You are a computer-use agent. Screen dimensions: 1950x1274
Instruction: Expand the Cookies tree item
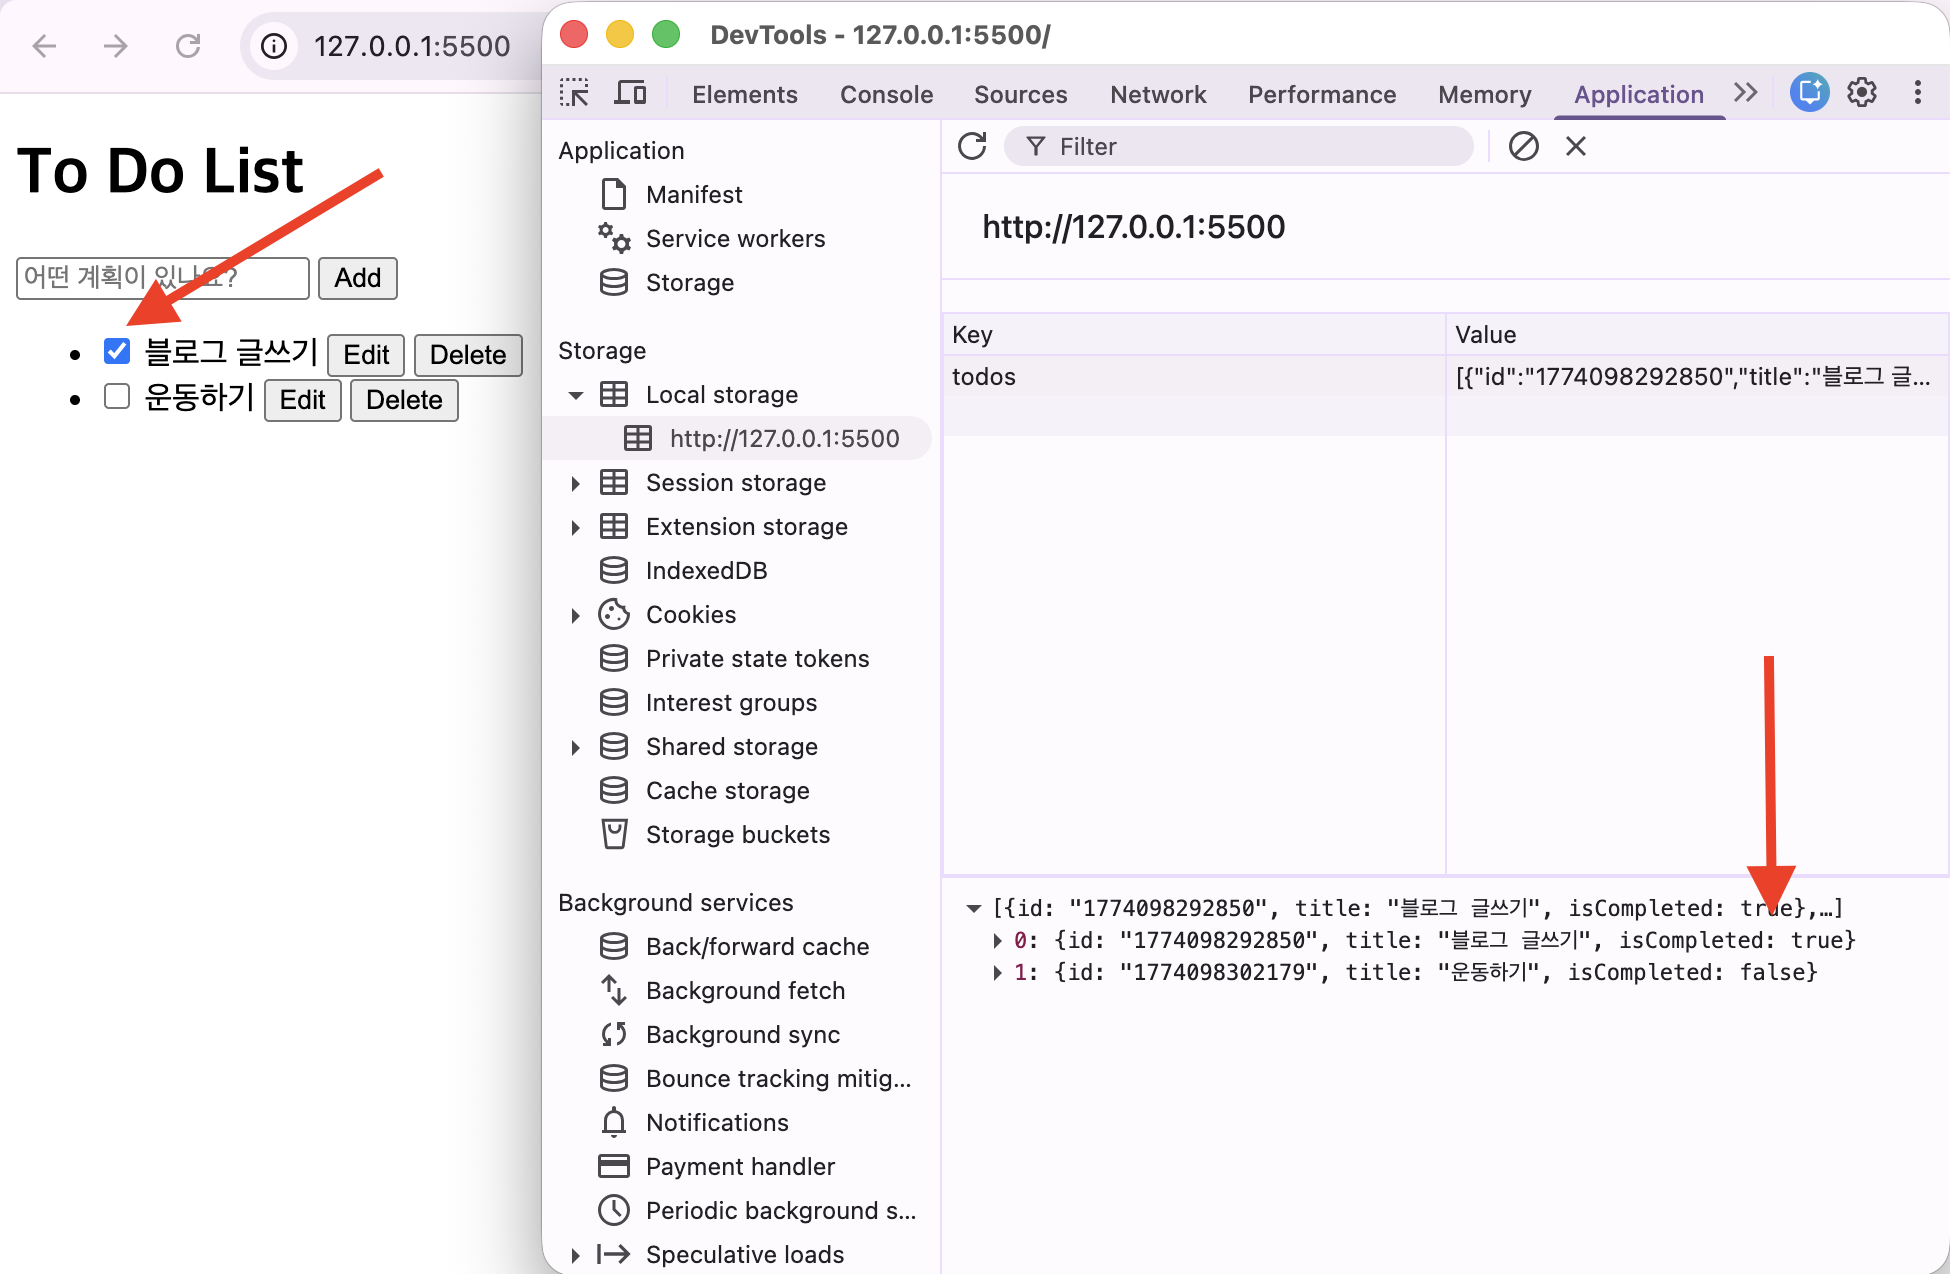pyautogui.click(x=576, y=615)
